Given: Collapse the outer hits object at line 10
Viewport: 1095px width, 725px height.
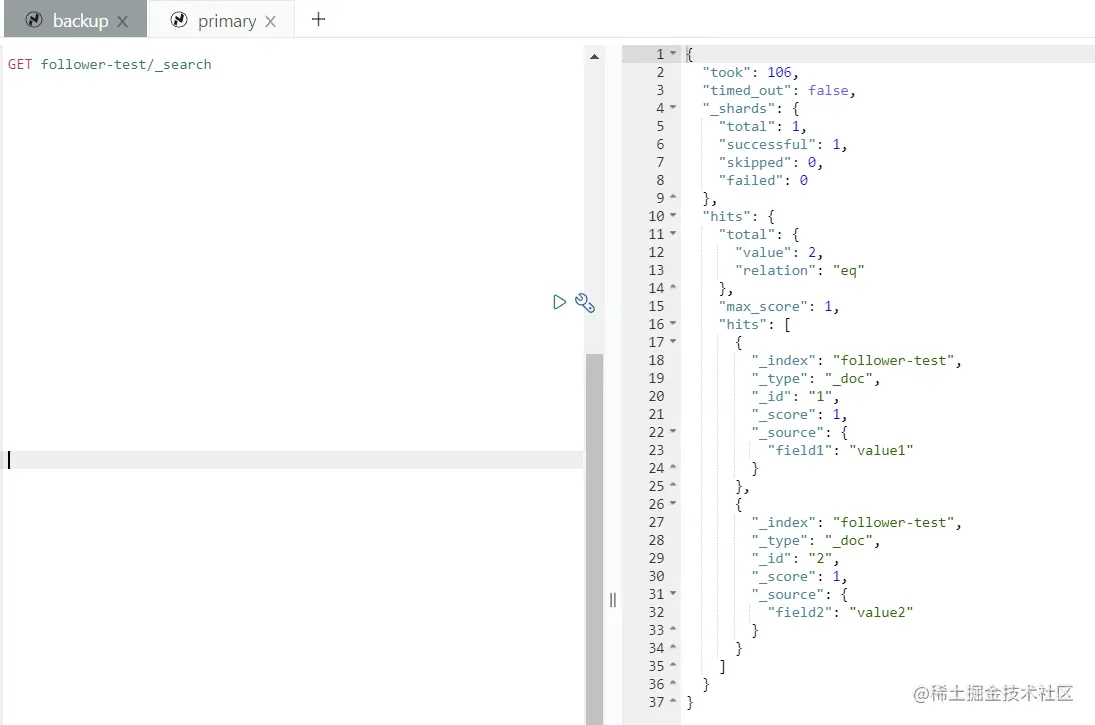Looking at the screenshot, I should (x=673, y=216).
